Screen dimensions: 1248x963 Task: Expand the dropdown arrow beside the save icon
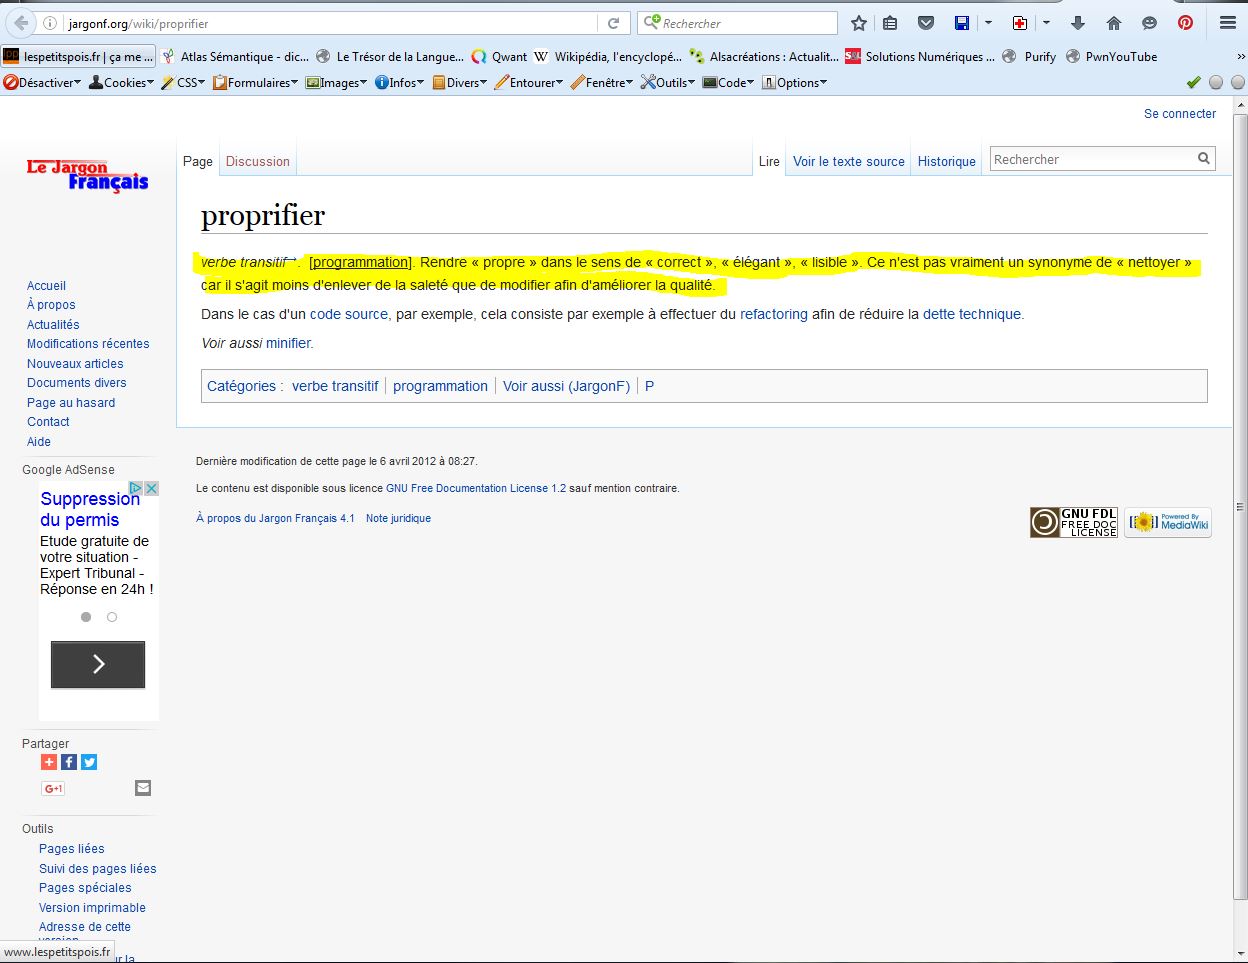tap(988, 23)
